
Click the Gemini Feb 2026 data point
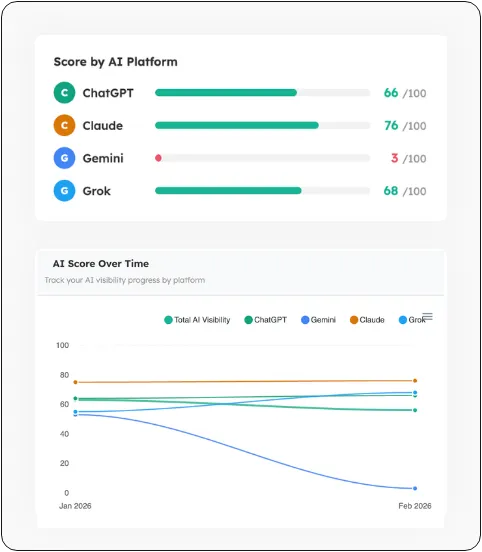[x=415, y=488]
